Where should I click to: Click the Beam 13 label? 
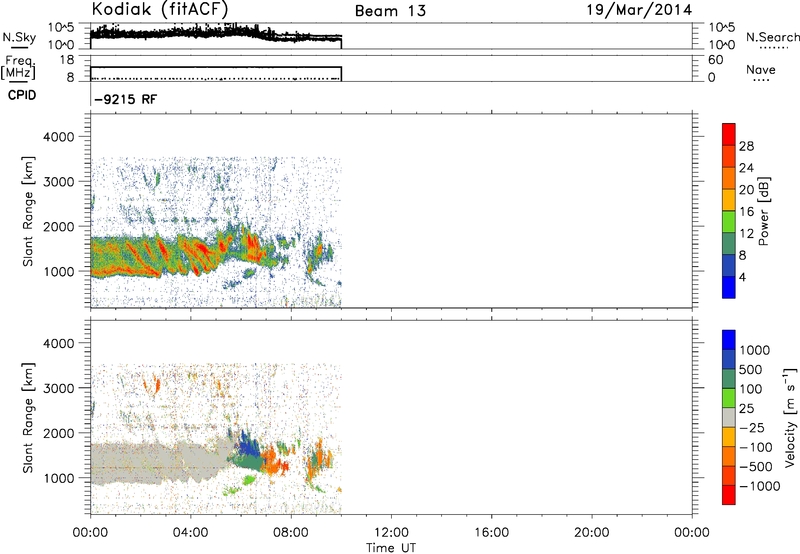(390, 11)
